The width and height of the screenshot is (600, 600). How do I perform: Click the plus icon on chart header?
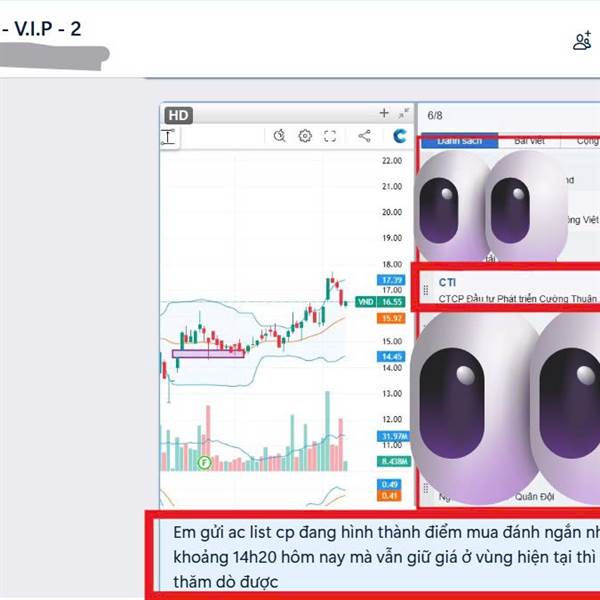tap(384, 113)
